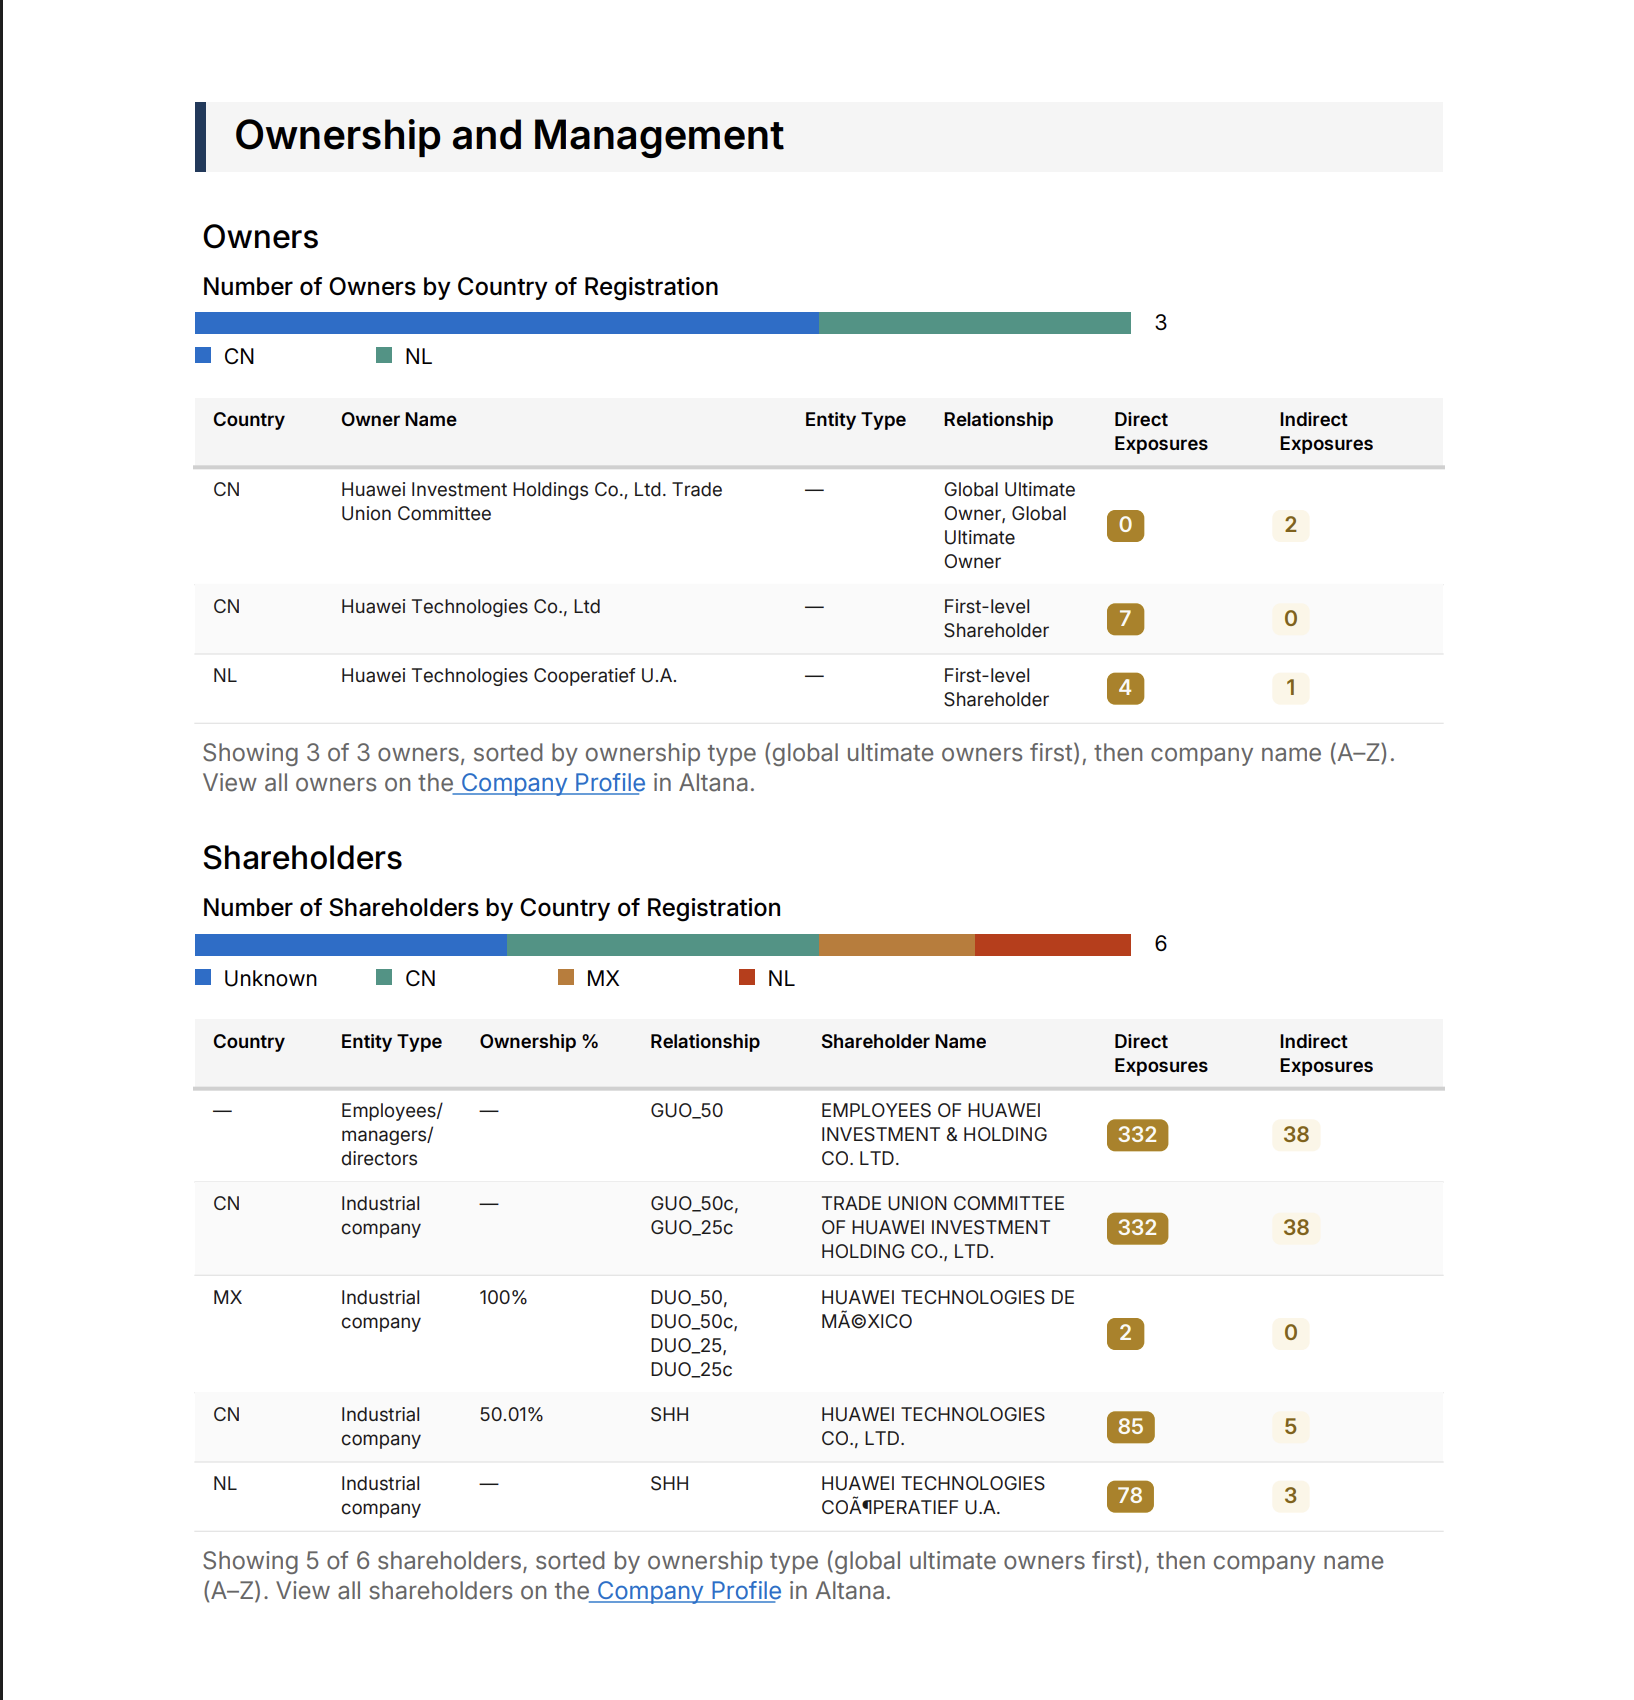Click the GUO_50 relationship cell

tap(687, 1111)
